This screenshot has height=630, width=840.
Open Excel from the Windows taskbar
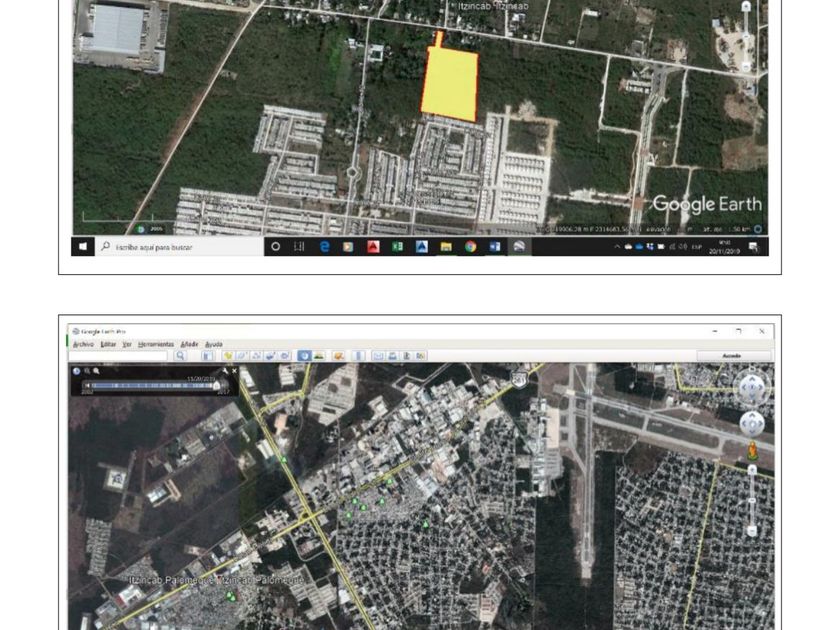(397, 247)
